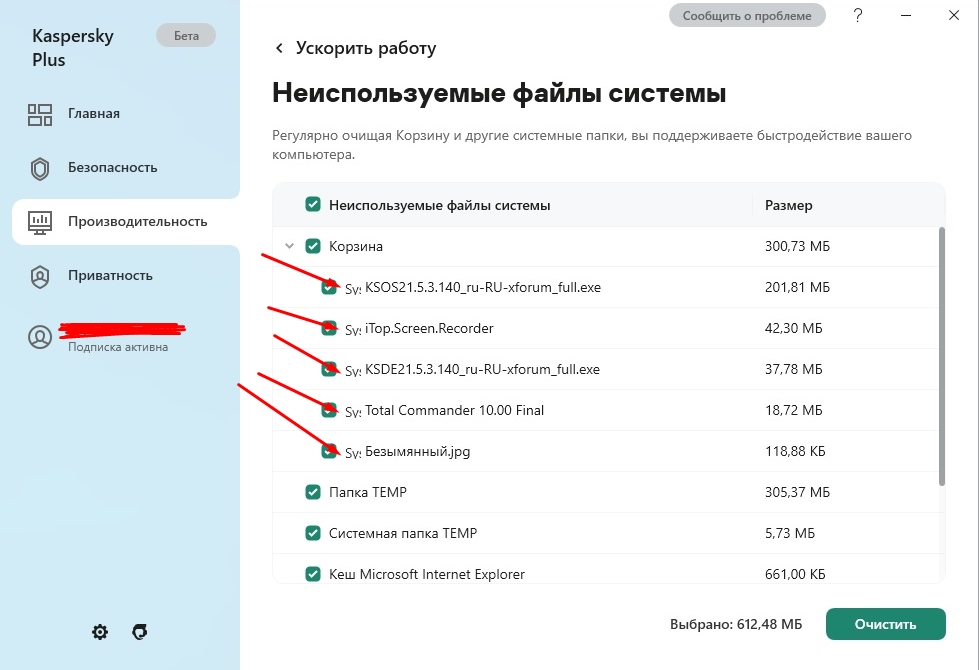Click Выбрано: 612,48 МБ summary text
Viewport: 979px width, 670px height.
(736, 624)
